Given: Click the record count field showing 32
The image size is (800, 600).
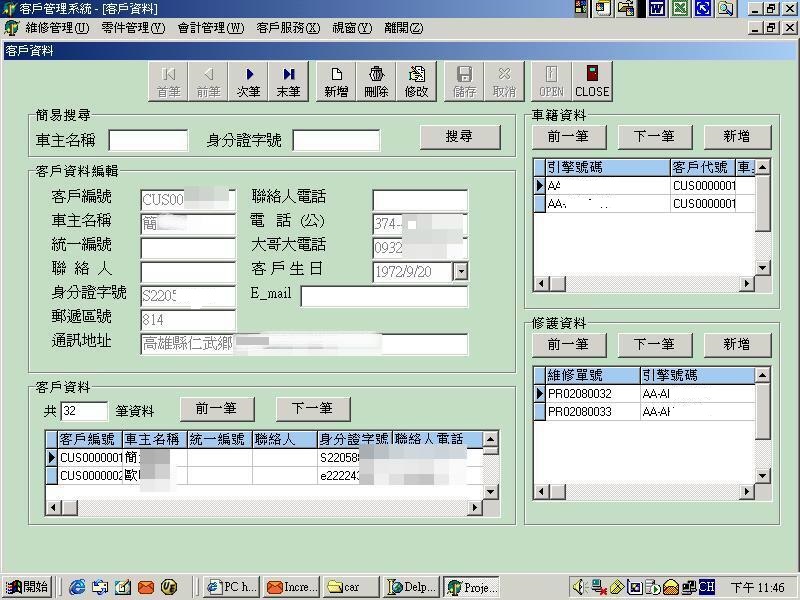Looking at the screenshot, I should [x=84, y=411].
